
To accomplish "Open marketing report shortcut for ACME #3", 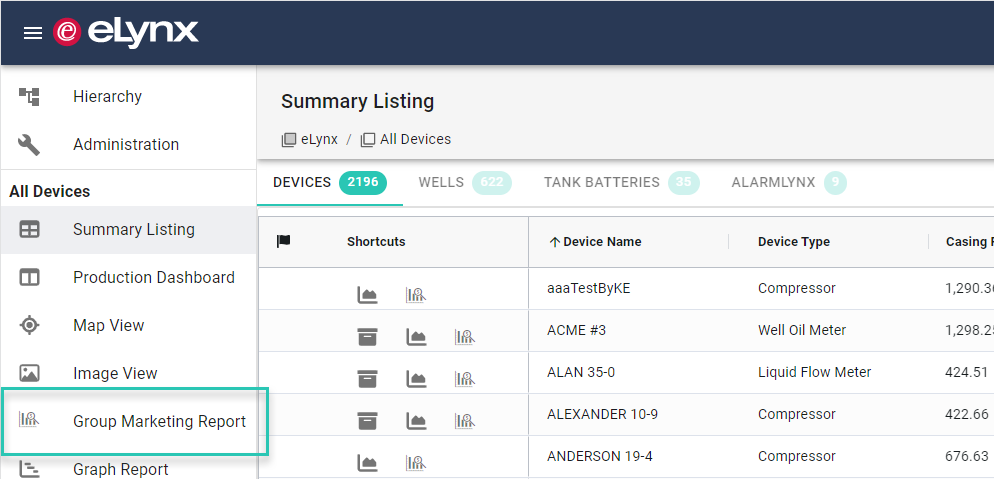I will coord(465,337).
